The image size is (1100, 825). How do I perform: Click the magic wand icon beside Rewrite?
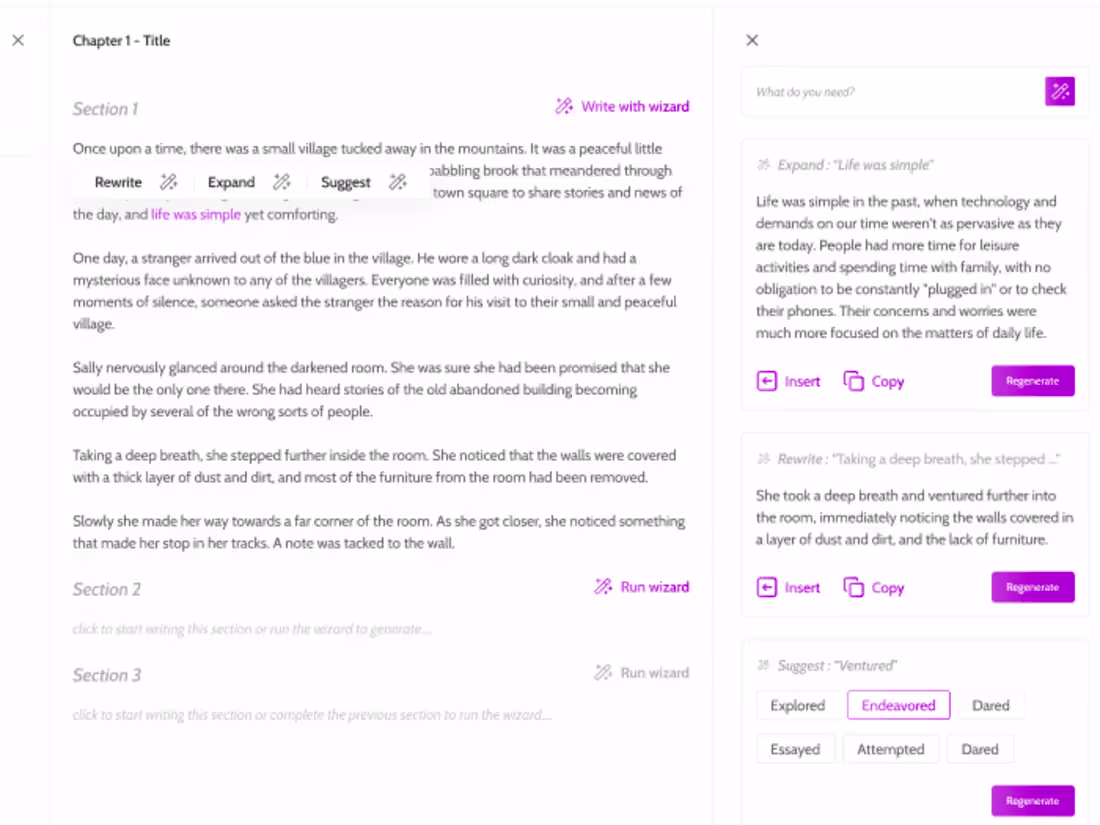168,182
